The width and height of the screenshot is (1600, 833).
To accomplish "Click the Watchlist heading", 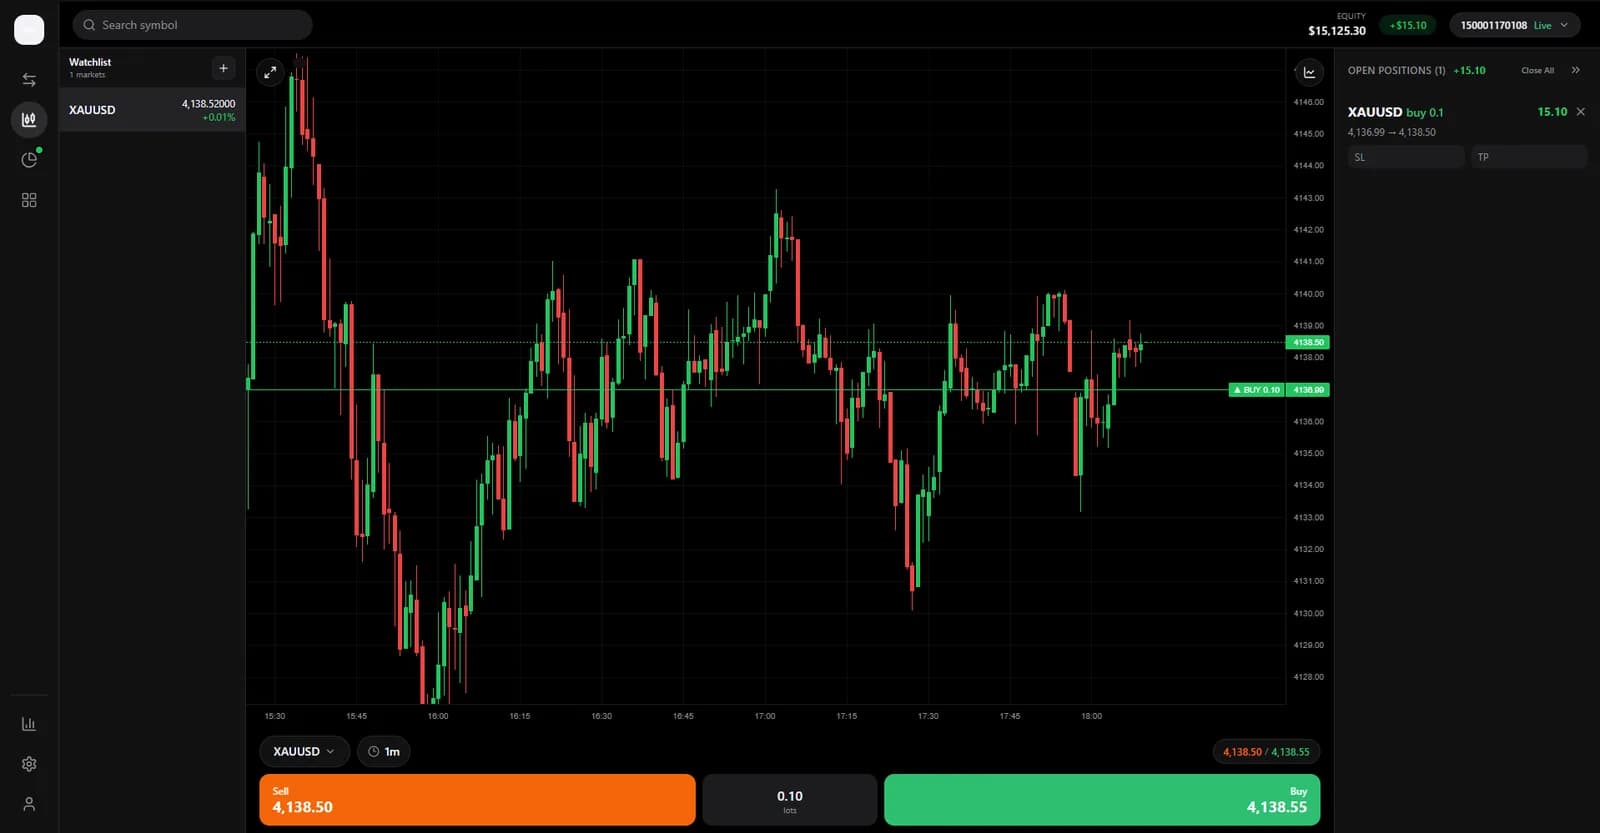I will [90, 62].
